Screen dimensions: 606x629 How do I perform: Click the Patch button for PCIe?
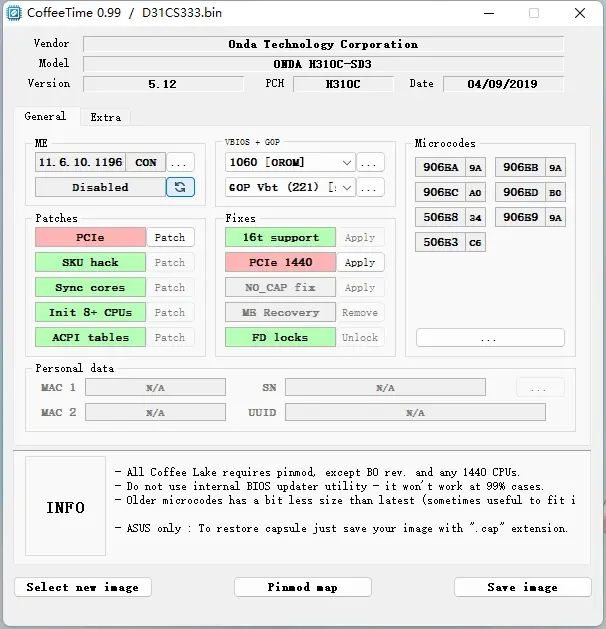[x=170, y=237]
